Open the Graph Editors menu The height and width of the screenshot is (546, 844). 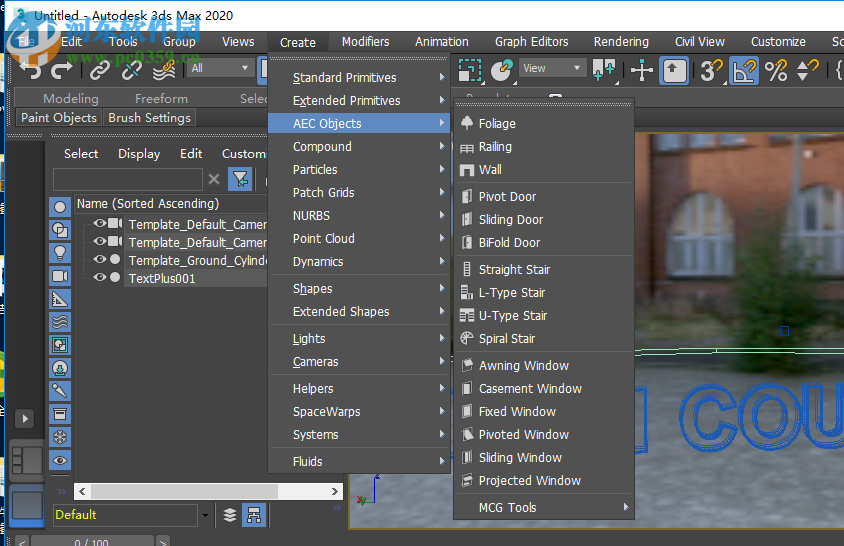point(531,41)
